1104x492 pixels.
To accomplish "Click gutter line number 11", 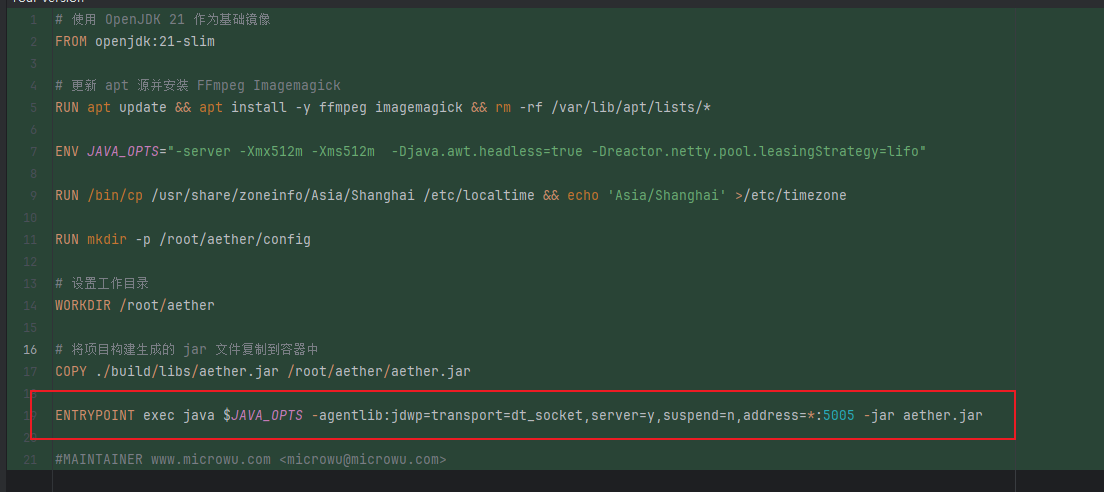I will click(x=30, y=239).
